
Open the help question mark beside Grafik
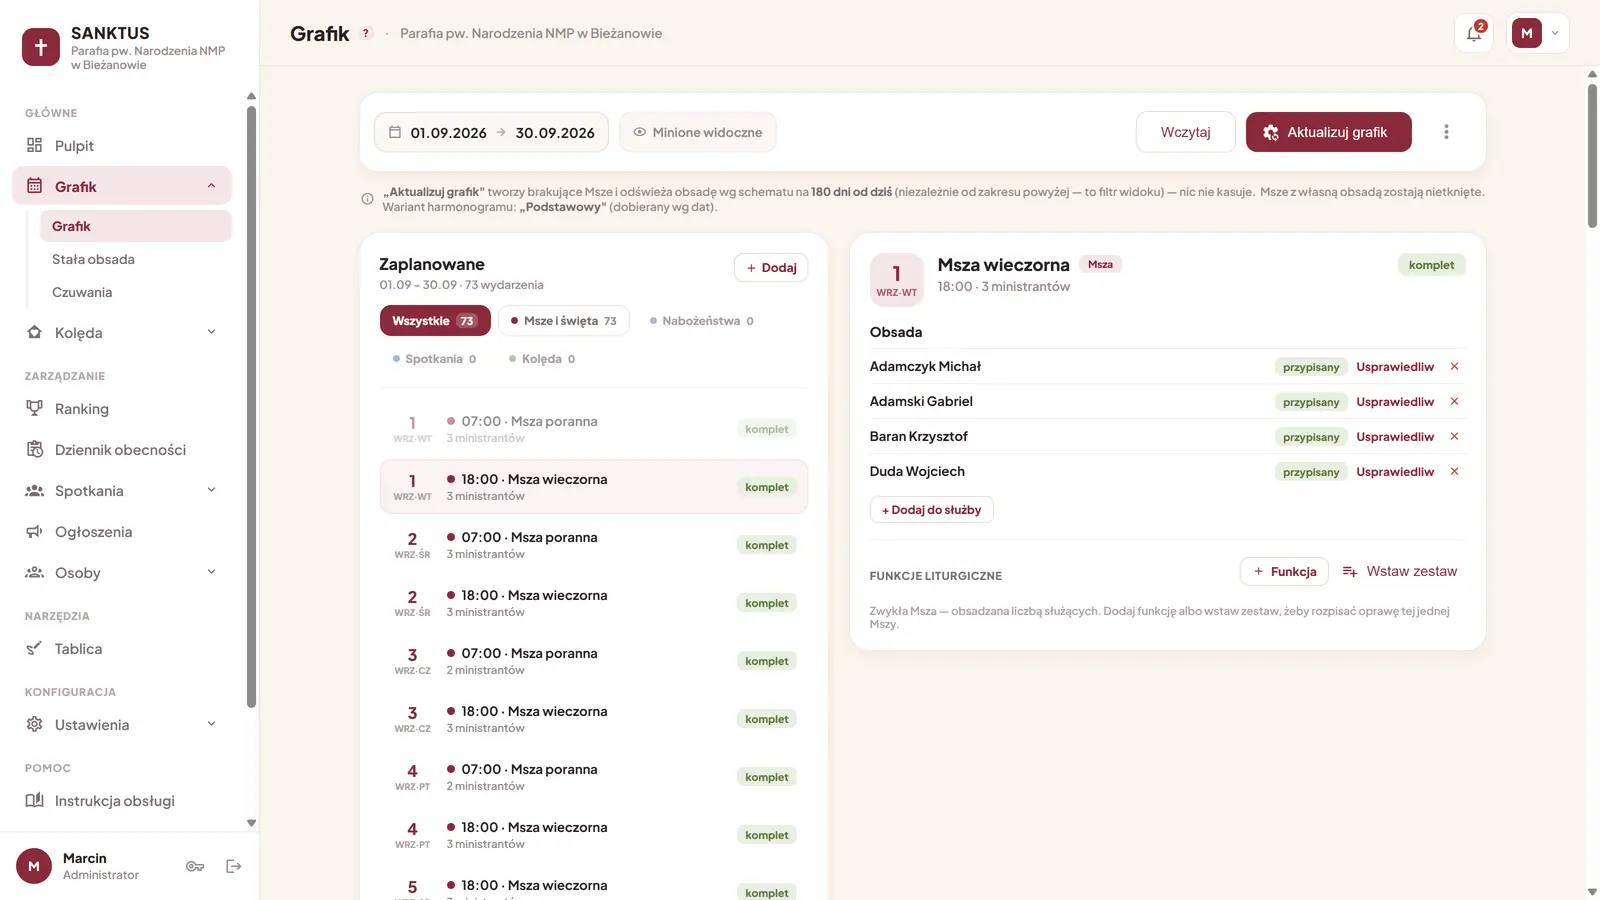pyautogui.click(x=366, y=33)
